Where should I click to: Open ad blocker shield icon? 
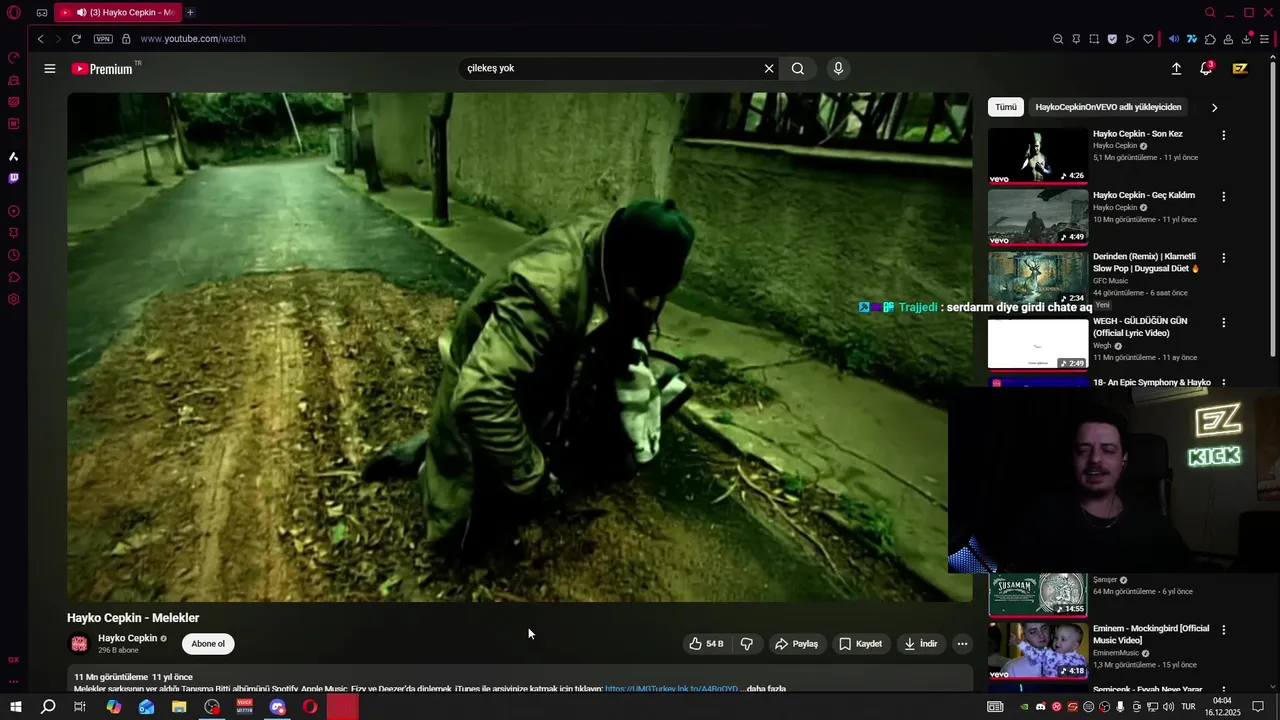point(1112,39)
